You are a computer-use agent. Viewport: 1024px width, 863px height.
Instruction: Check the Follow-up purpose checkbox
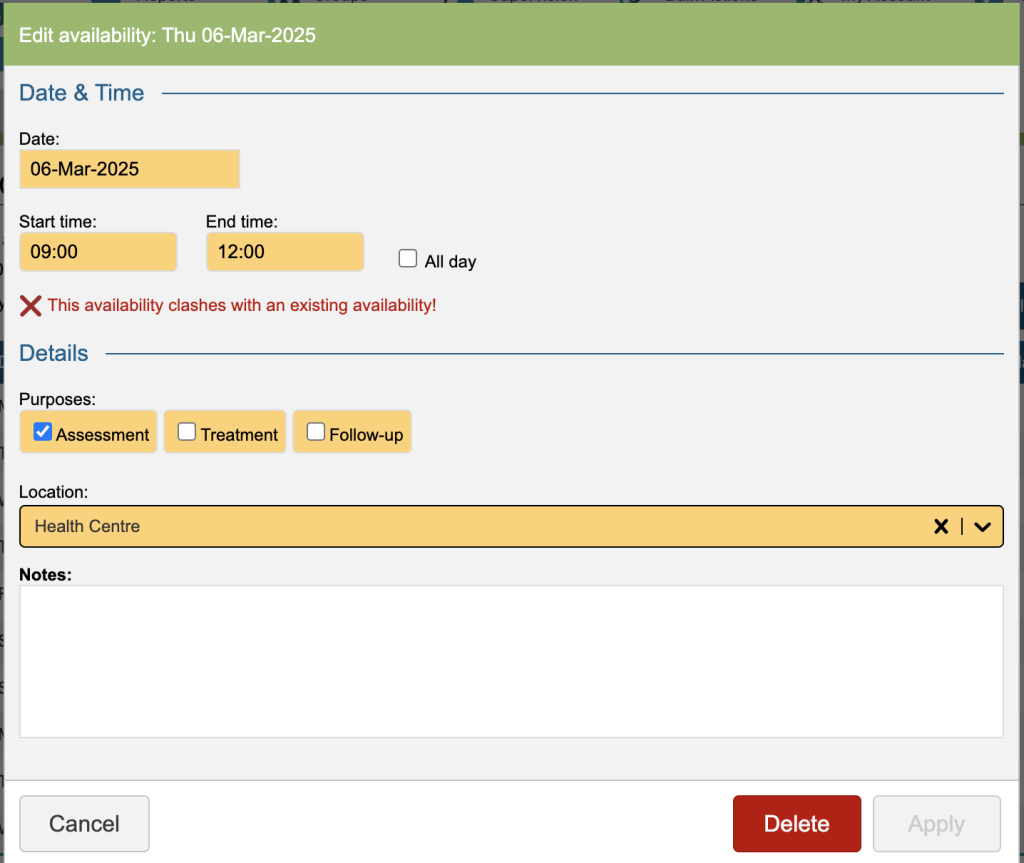tap(316, 432)
